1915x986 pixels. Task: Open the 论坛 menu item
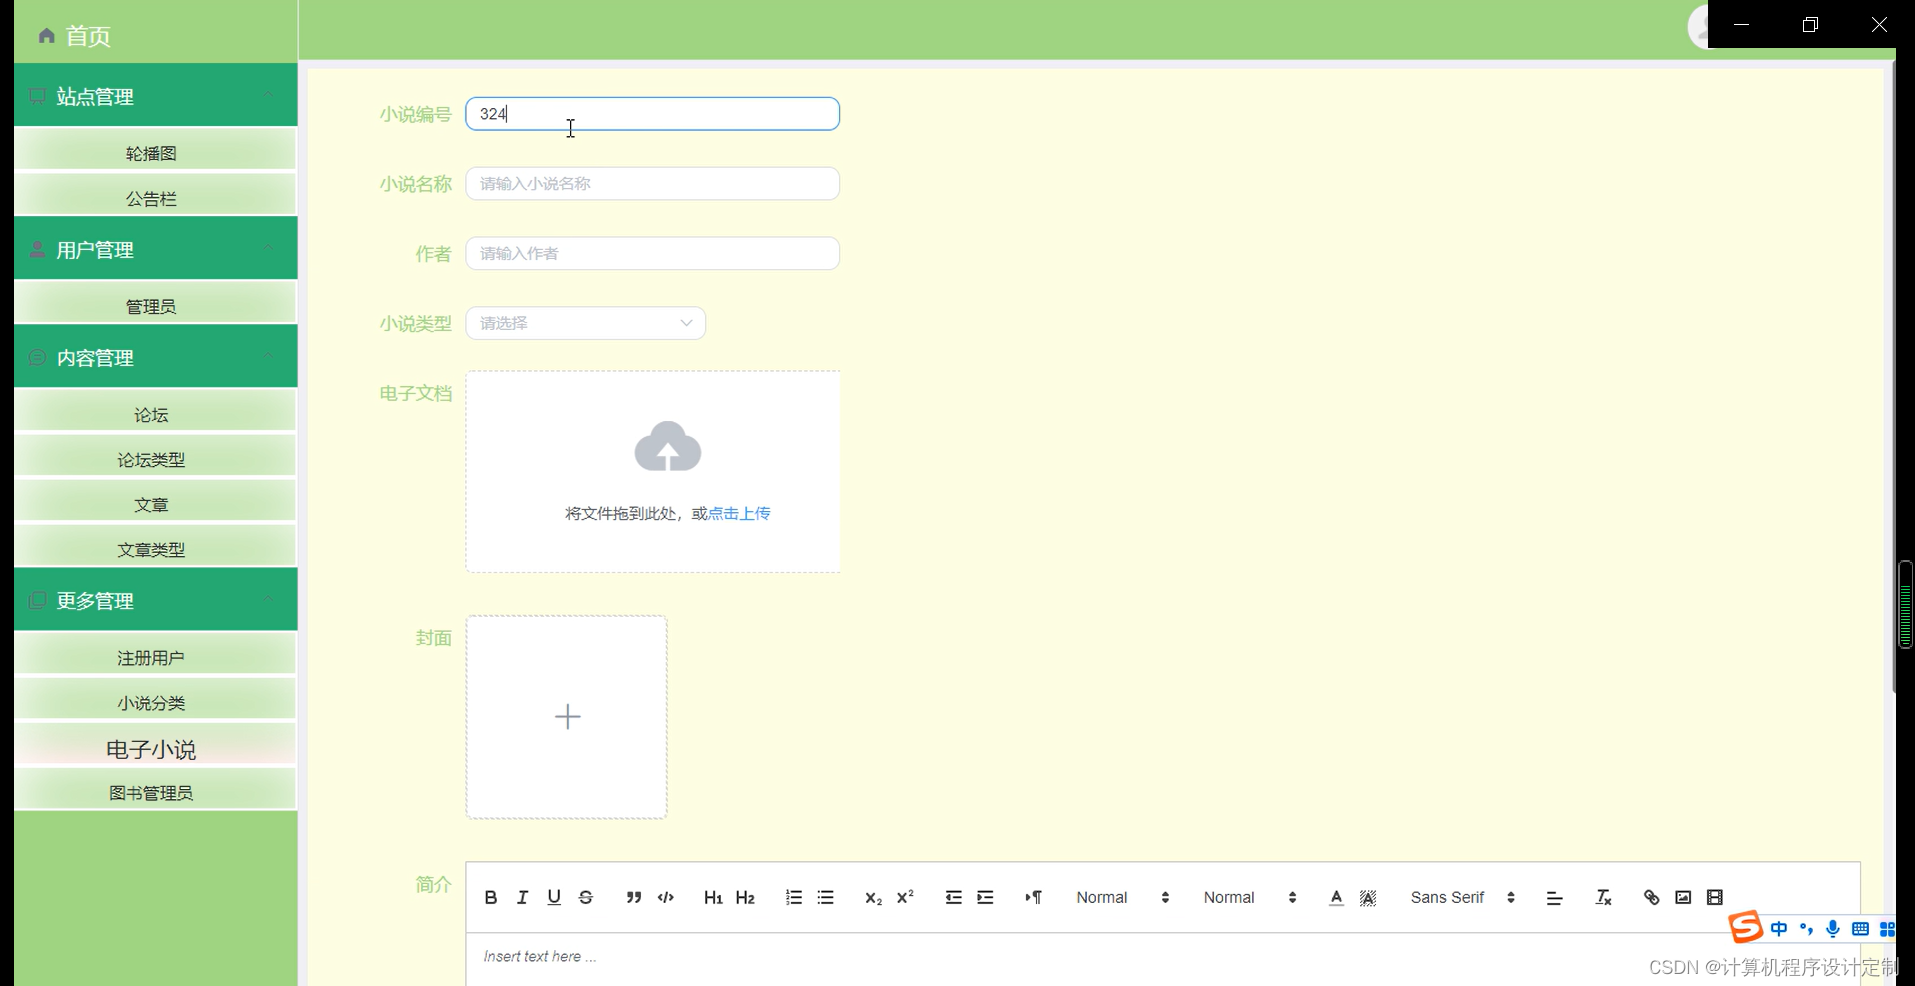click(156, 413)
